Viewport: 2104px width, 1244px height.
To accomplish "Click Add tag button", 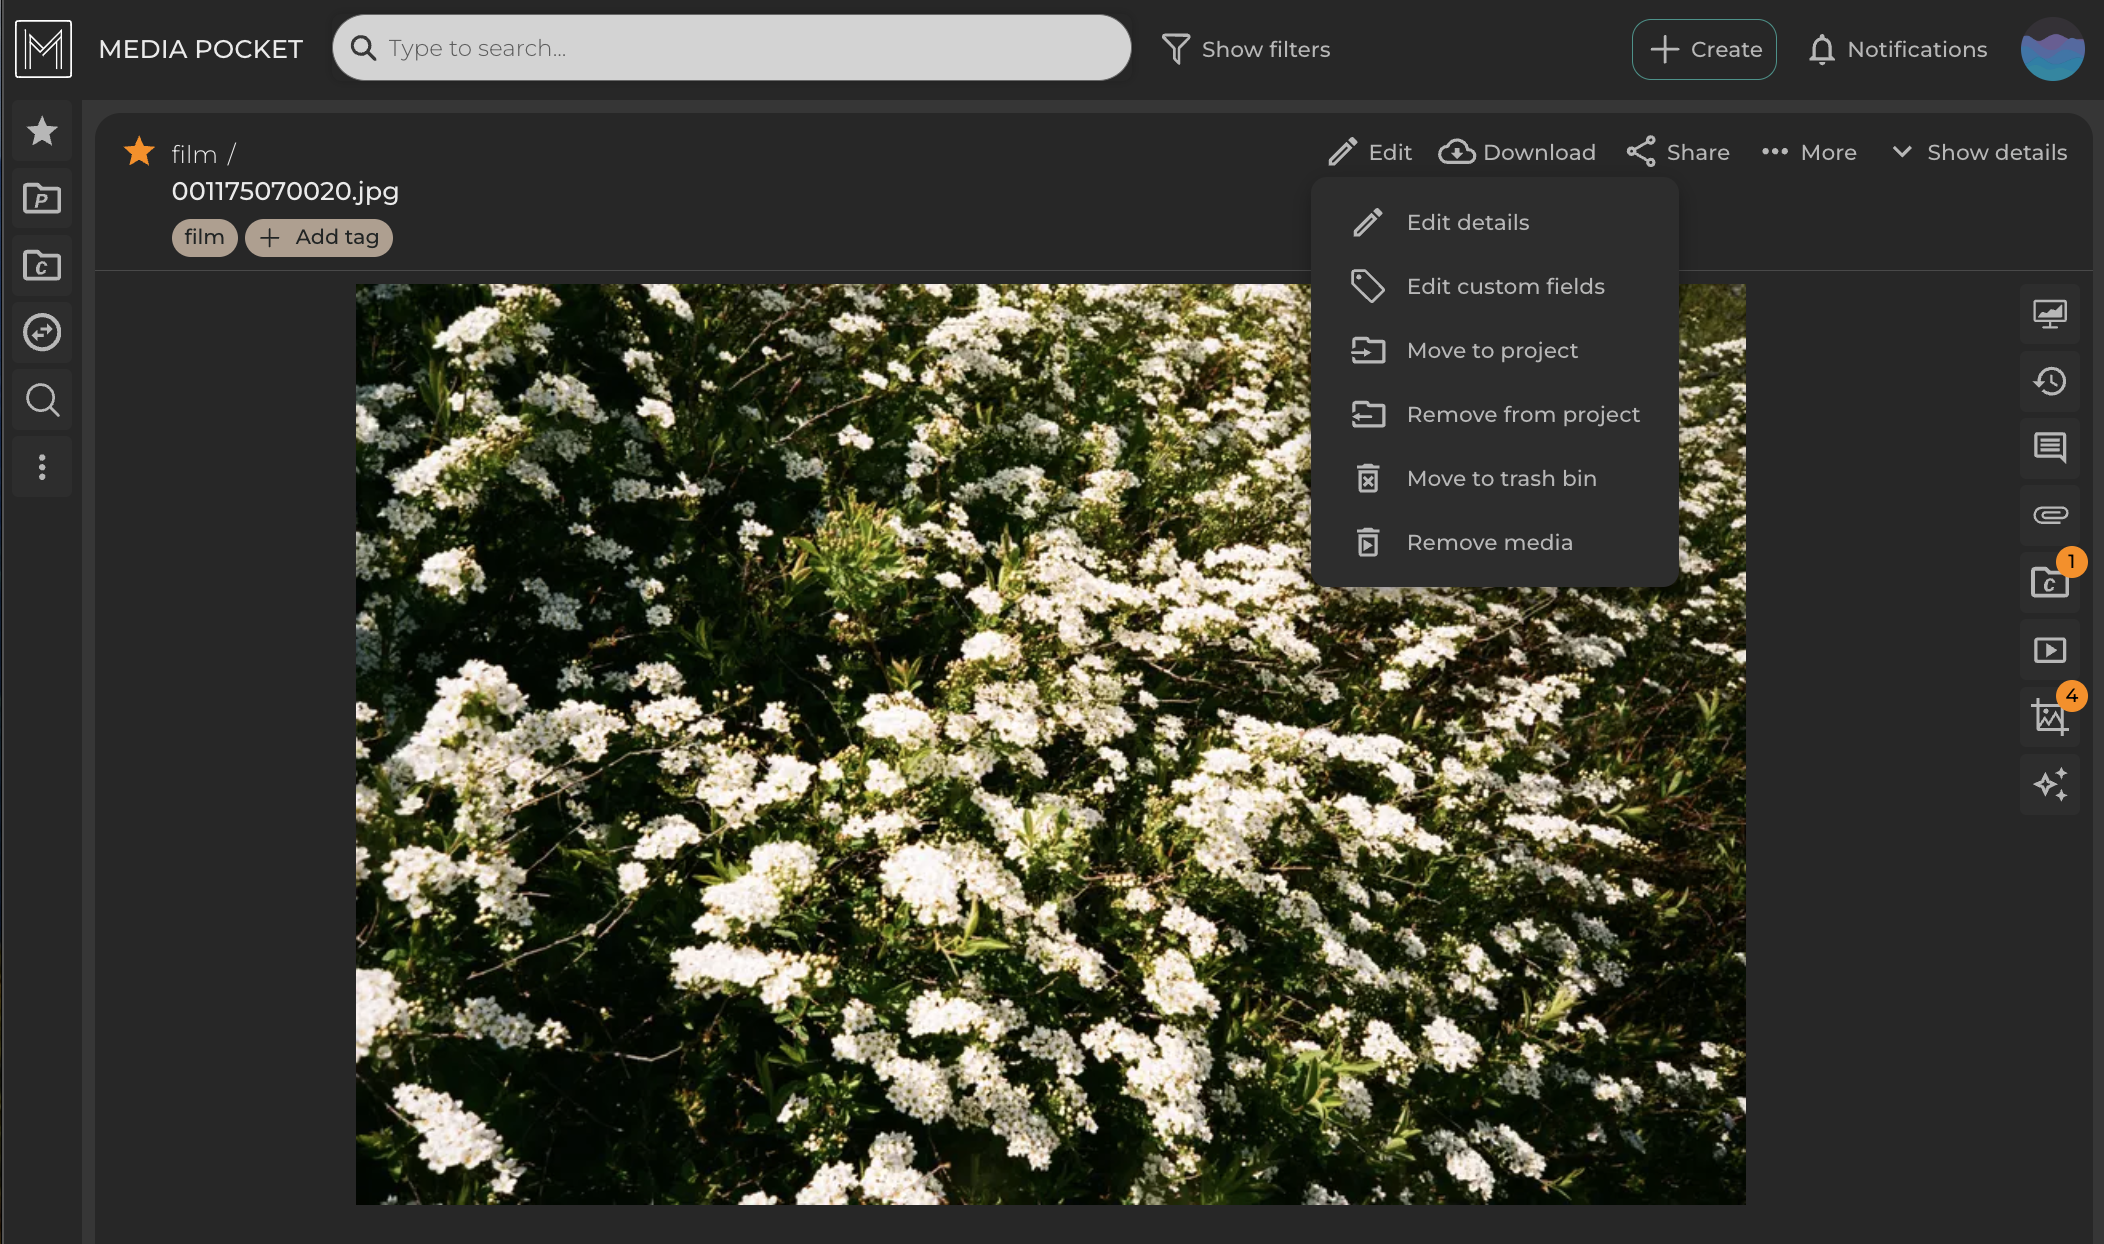I will coord(319,237).
